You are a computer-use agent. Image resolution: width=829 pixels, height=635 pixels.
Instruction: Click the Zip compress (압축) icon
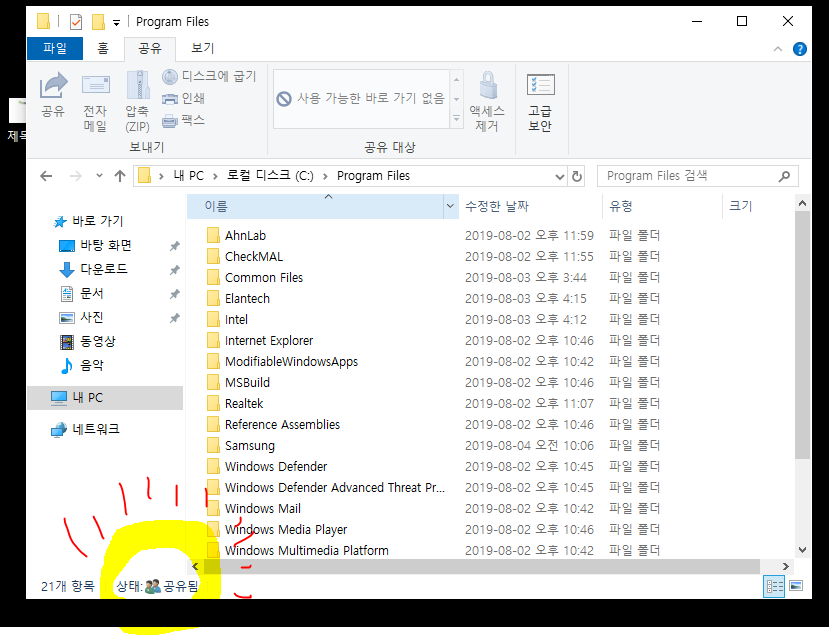tap(137, 103)
